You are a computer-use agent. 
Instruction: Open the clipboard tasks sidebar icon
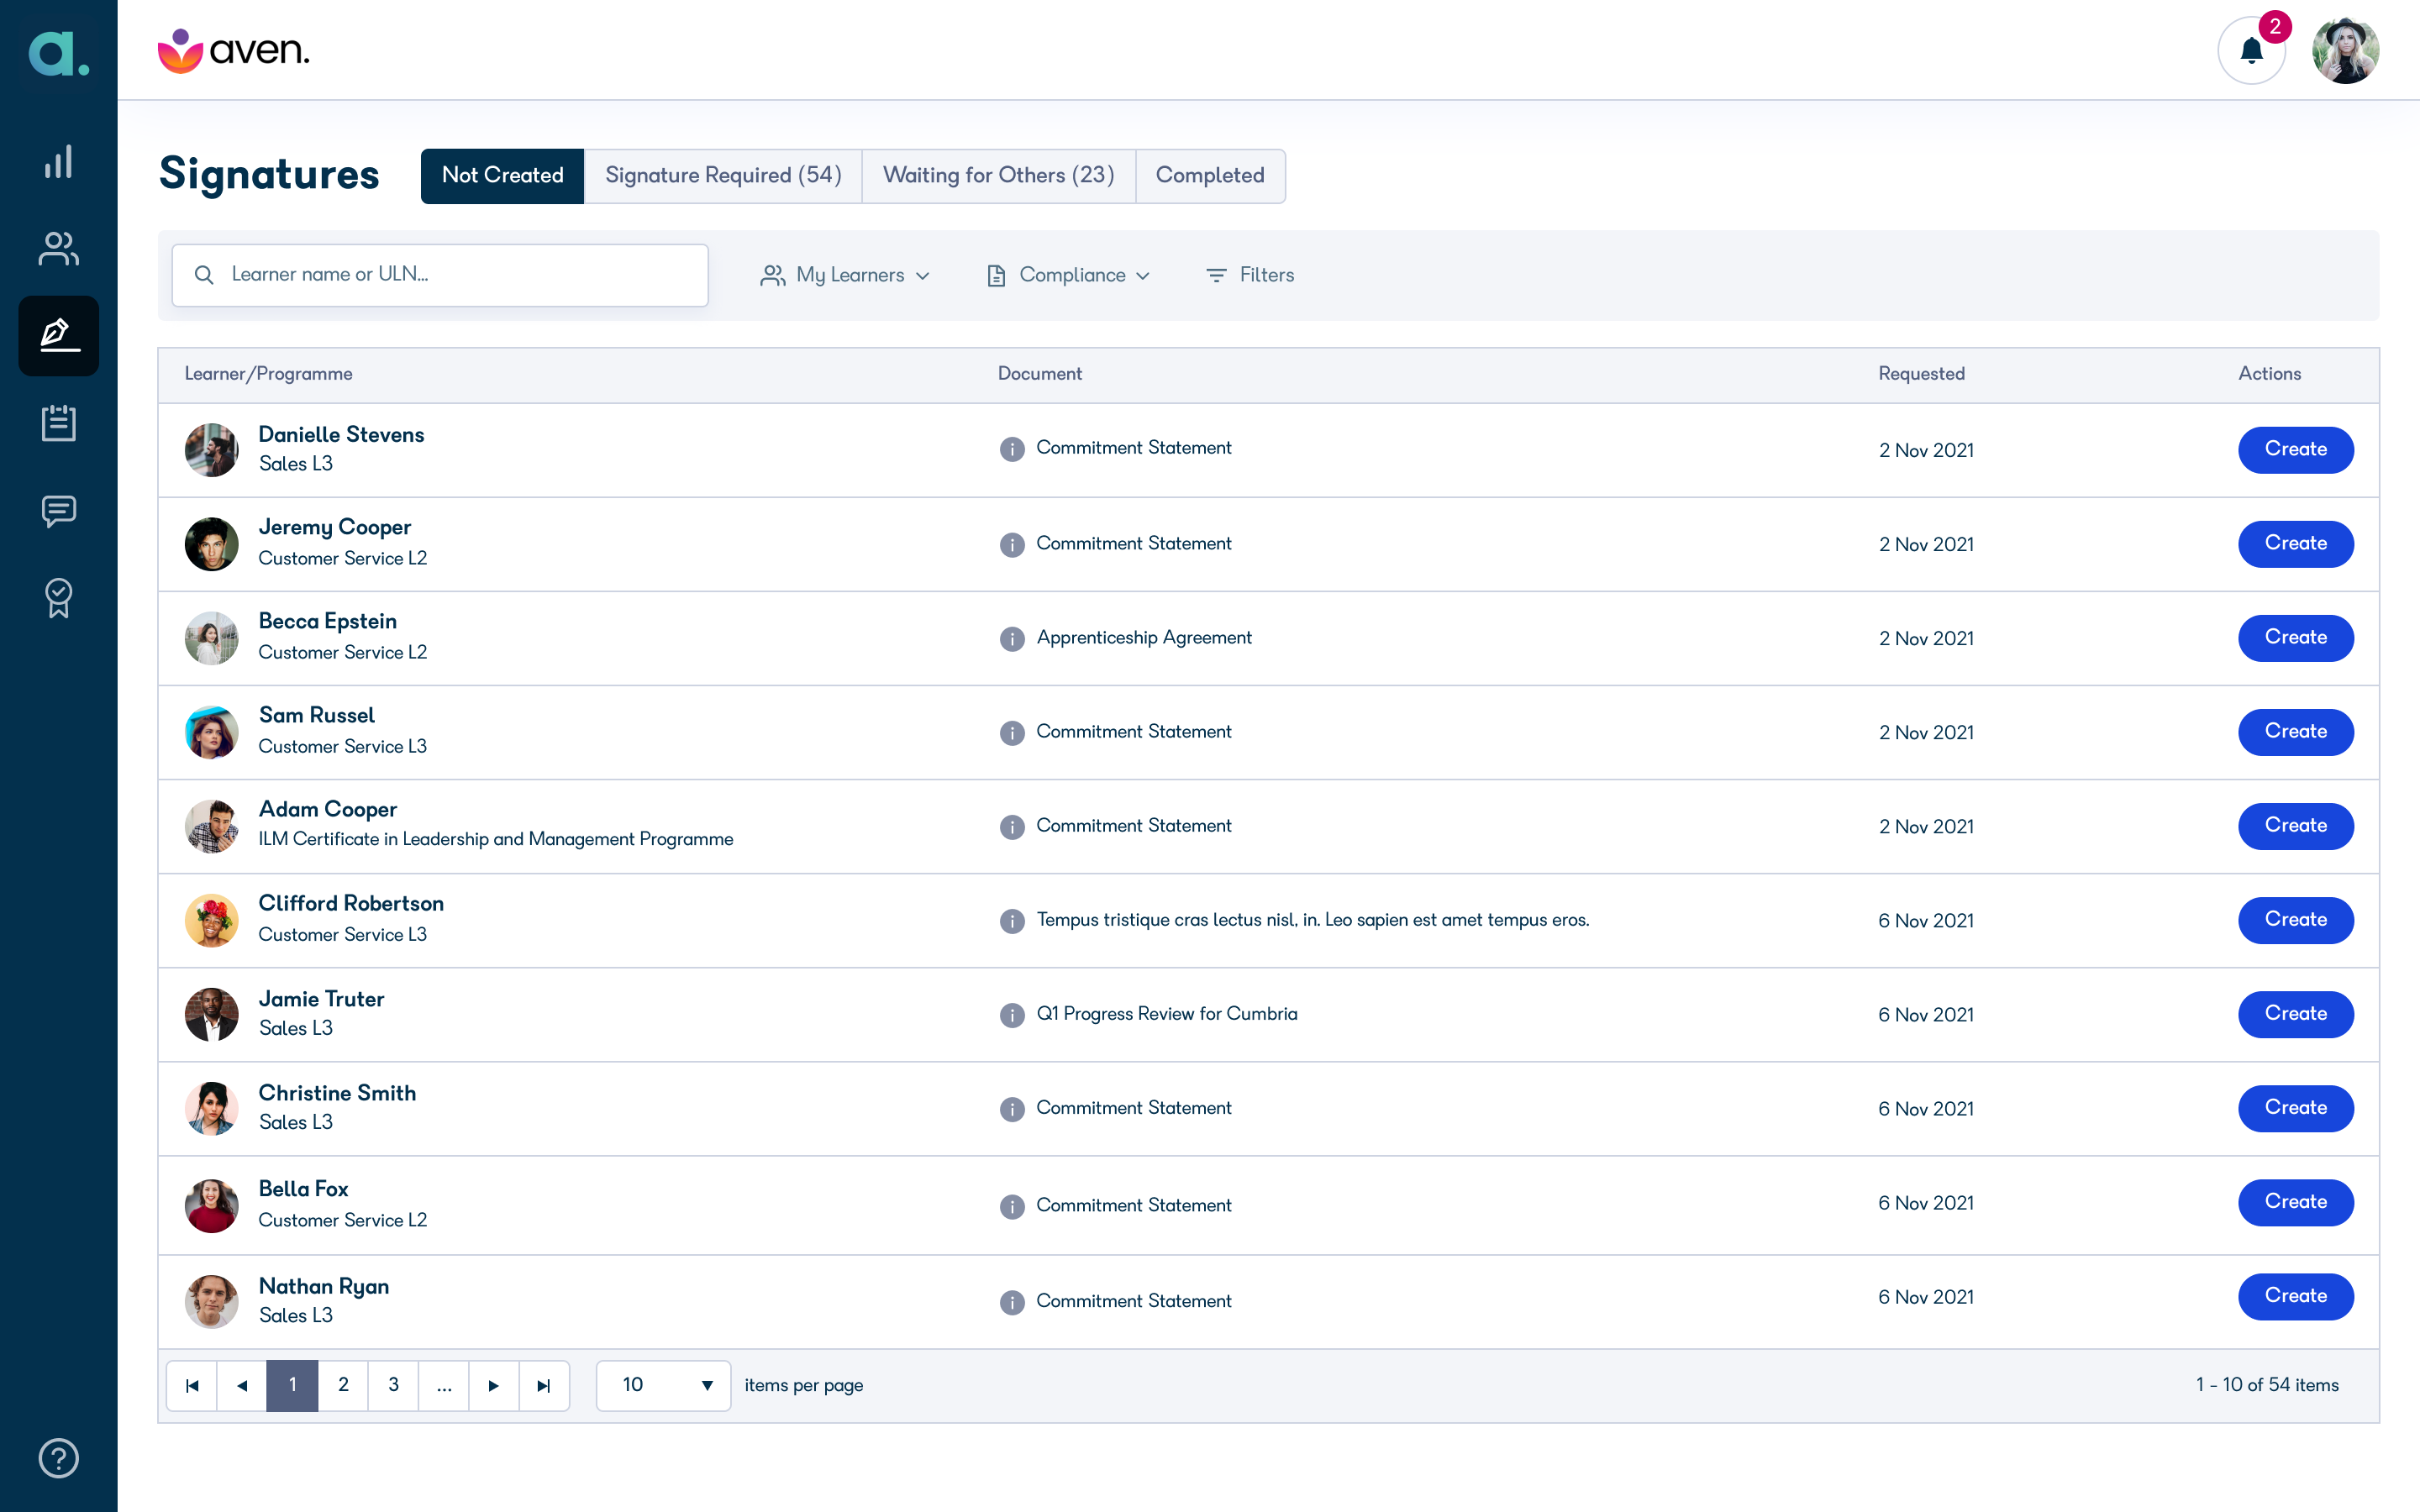point(58,422)
